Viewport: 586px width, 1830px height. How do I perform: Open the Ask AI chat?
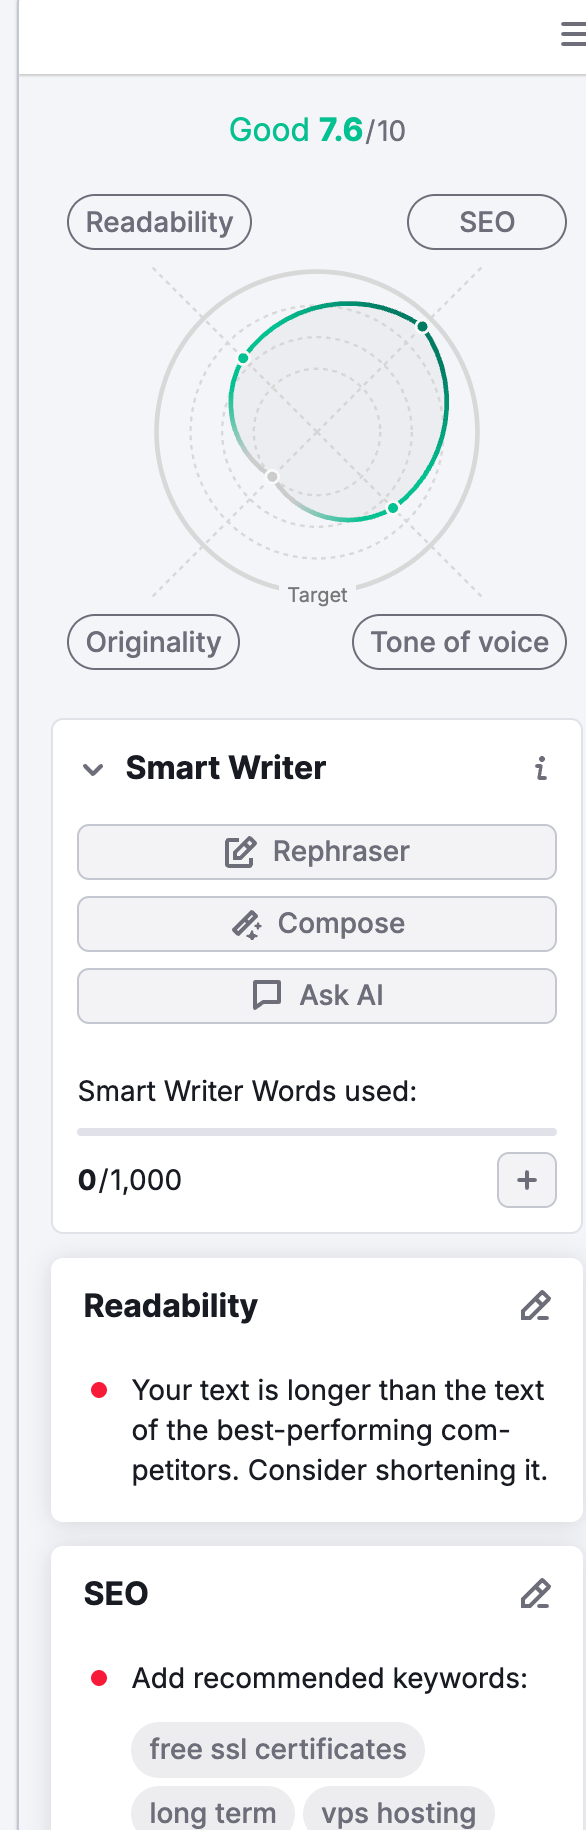click(x=316, y=995)
